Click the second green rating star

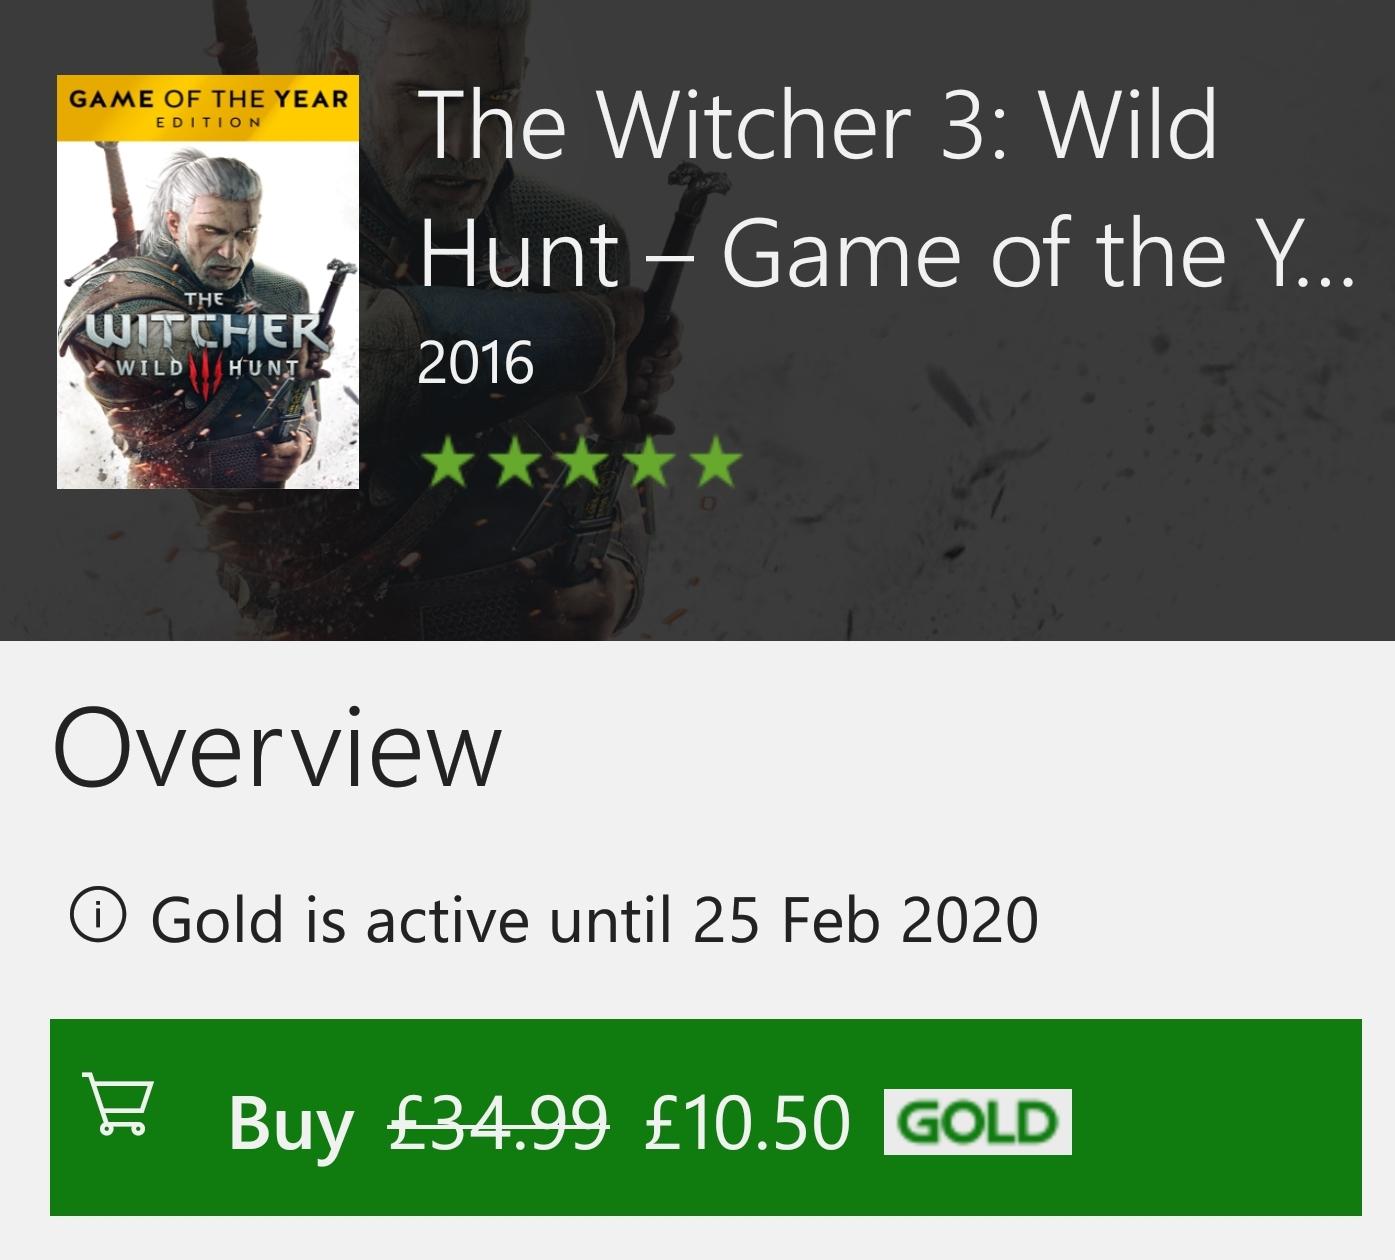[515, 463]
